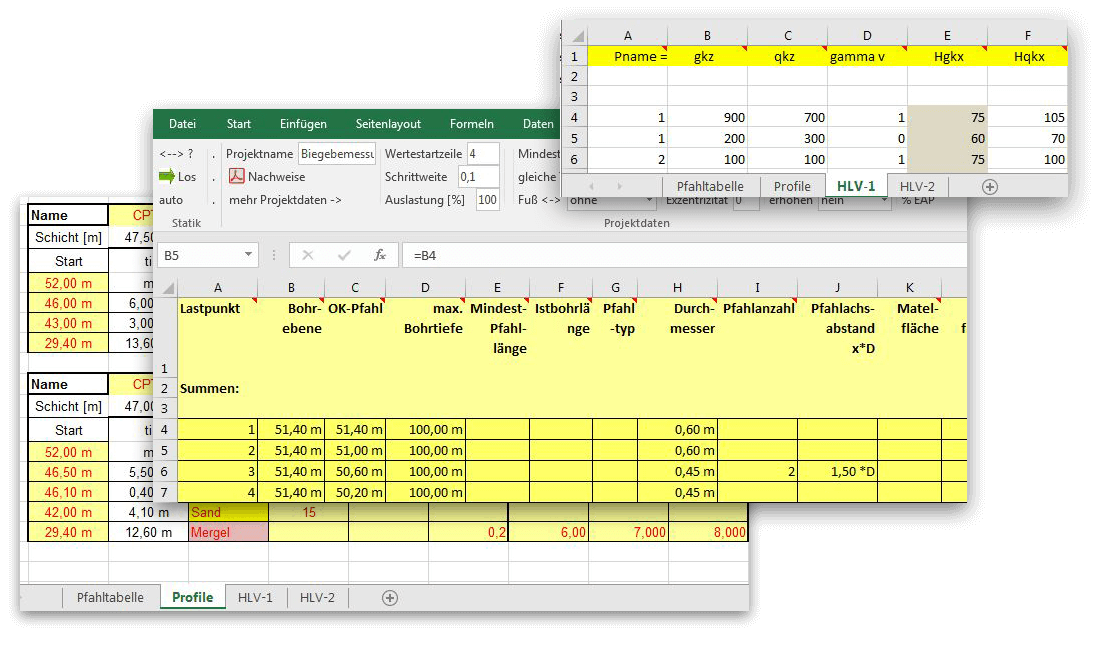
Task: Click the Name Box showing B5
Action: (201, 256)
